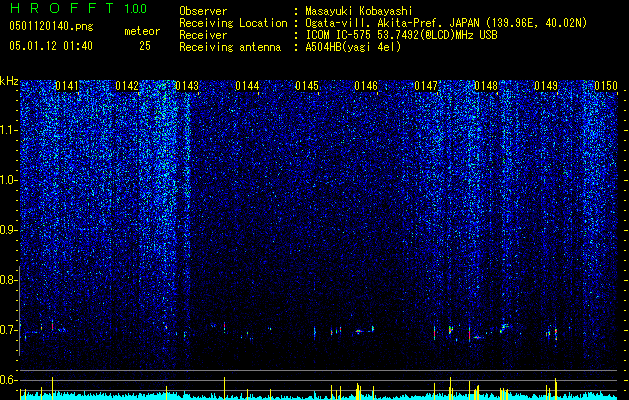
Task: Click the meteor count value 25
Action: 145,46
